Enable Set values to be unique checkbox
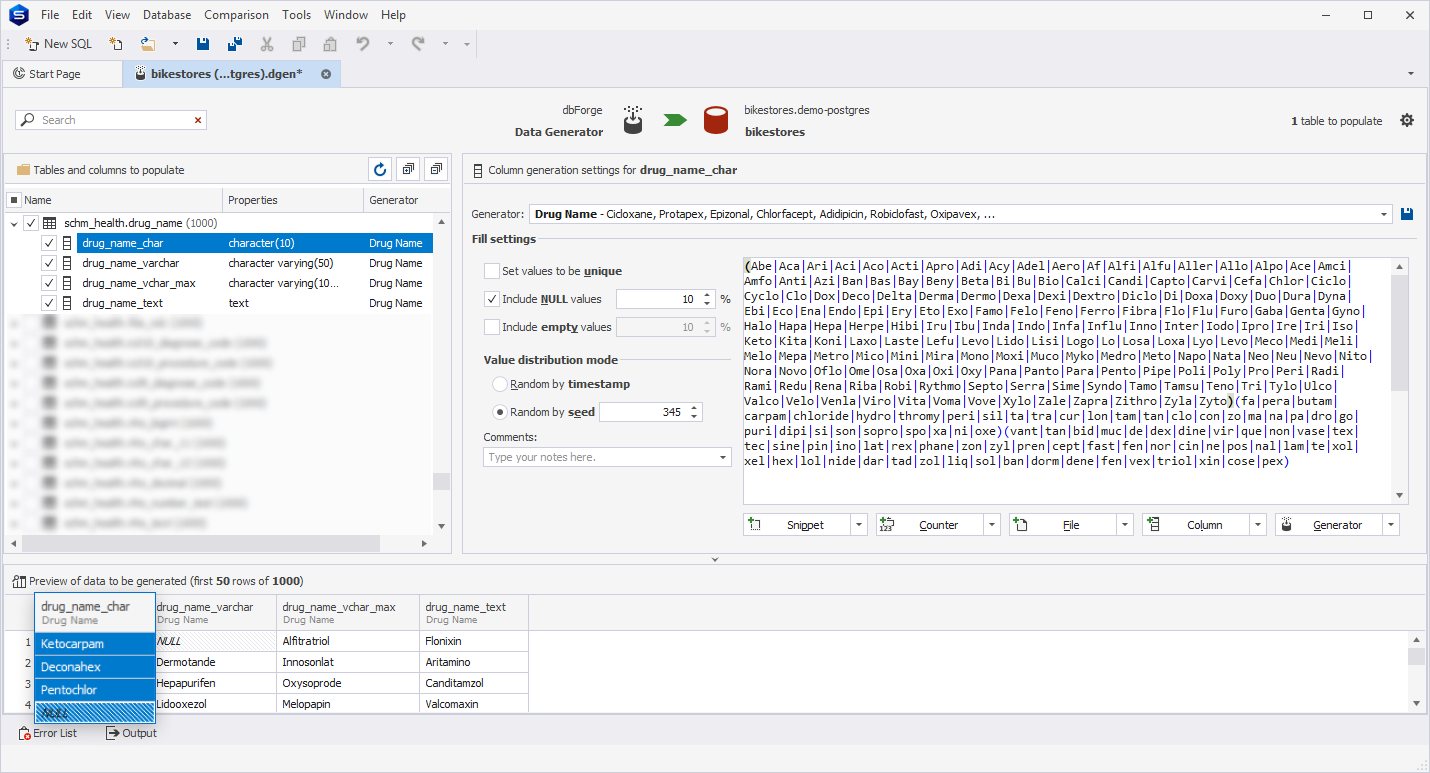 (491, 271)
